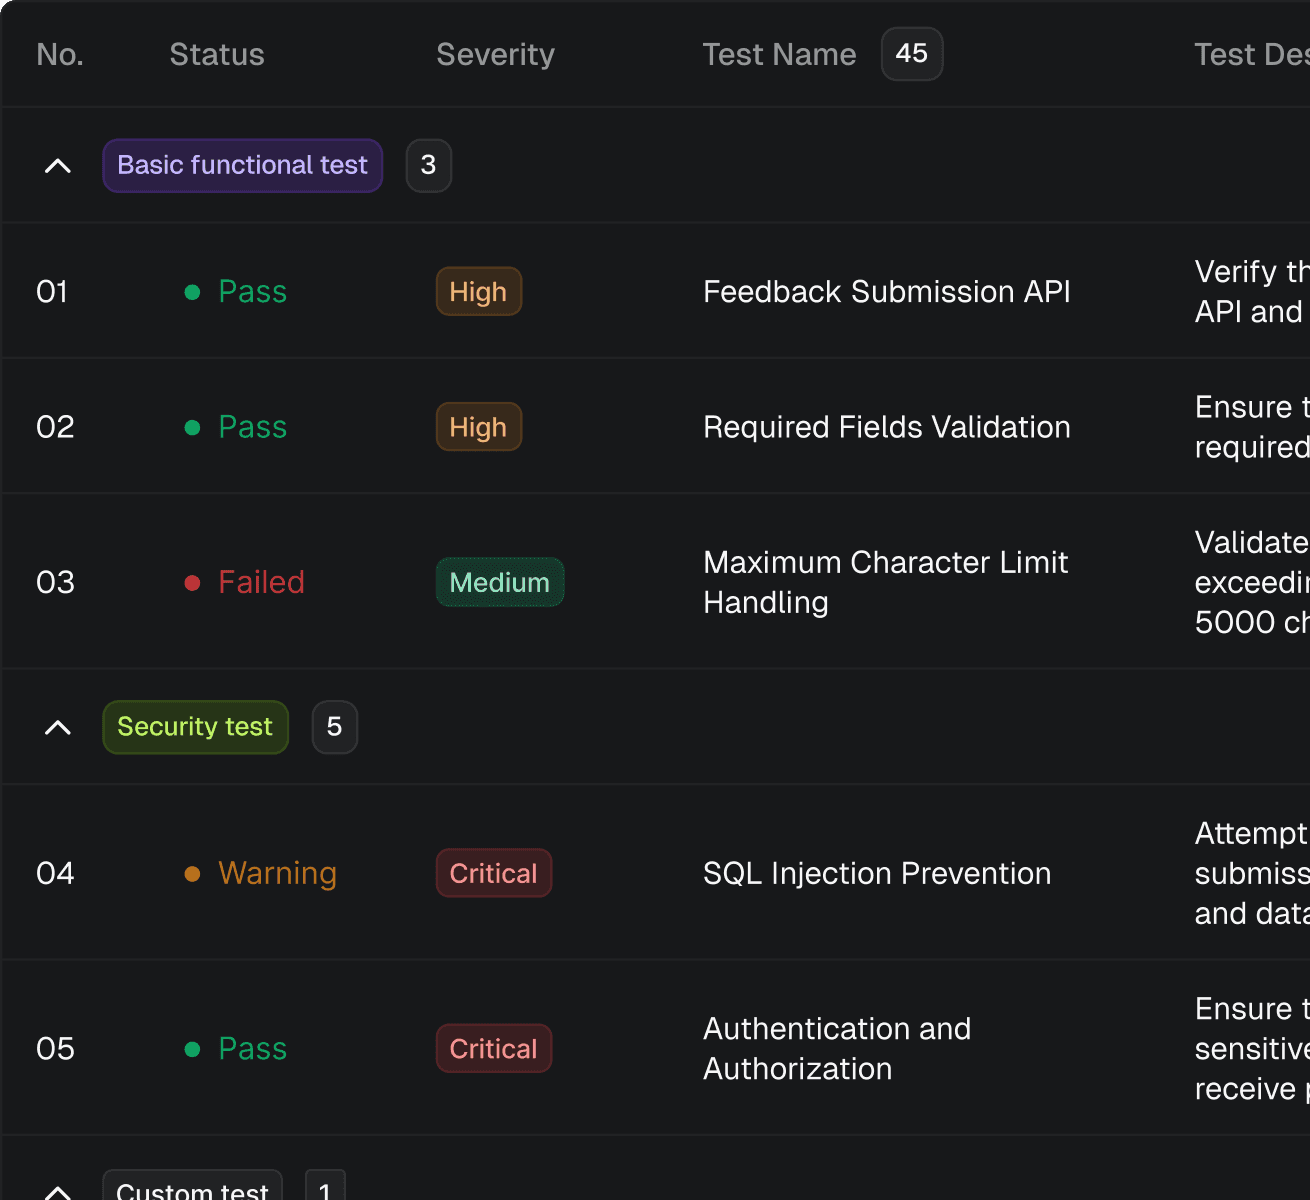
Task: Collapse the Security test group chevron
Action: [58, 727]
